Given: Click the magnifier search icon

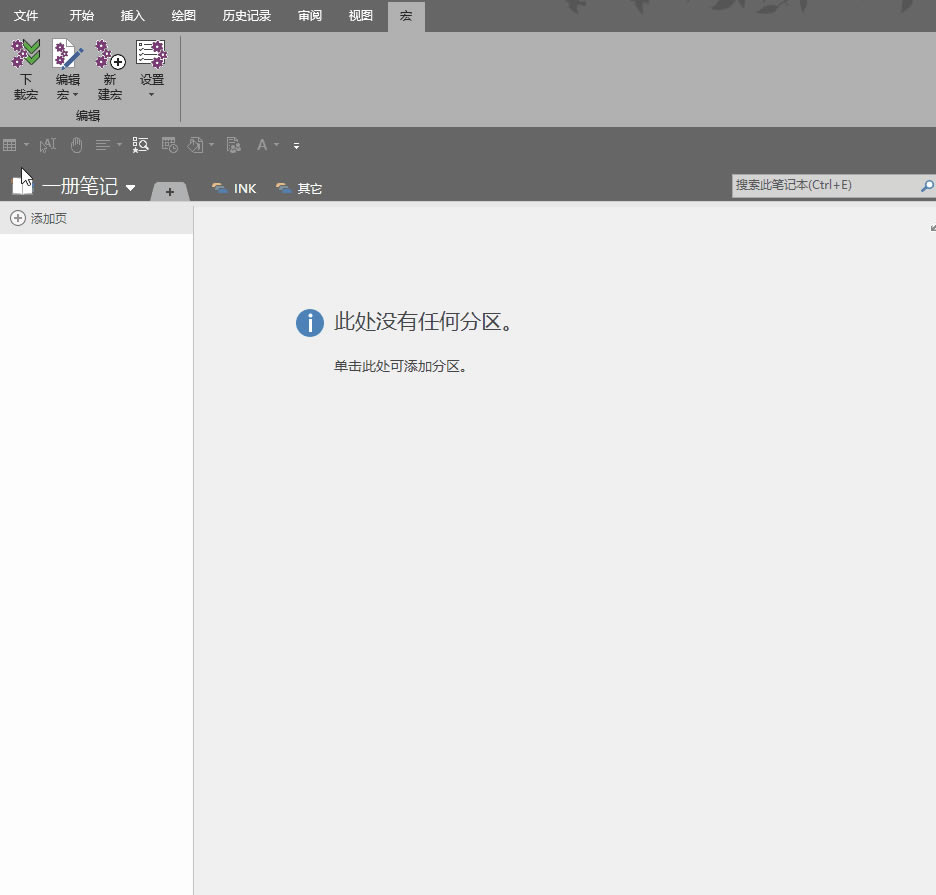Looking at the screenshot, I should pyautogui.click(x=927, y=186).
